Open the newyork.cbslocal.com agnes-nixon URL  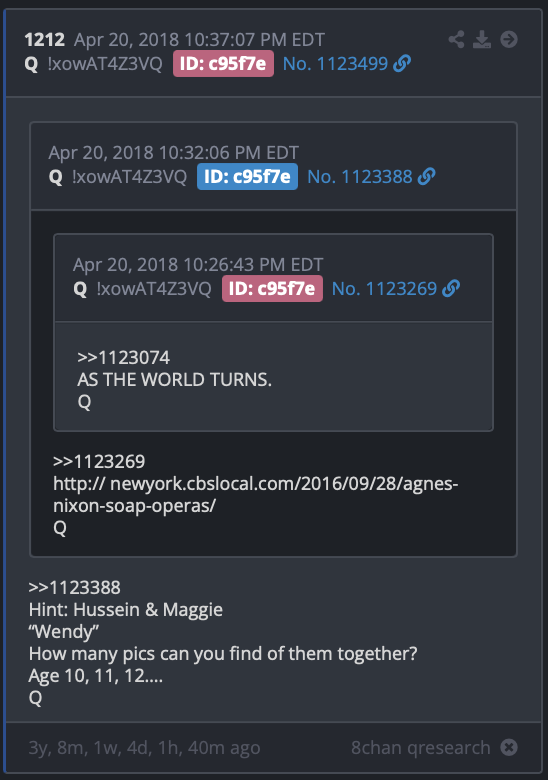click(256, 494)
